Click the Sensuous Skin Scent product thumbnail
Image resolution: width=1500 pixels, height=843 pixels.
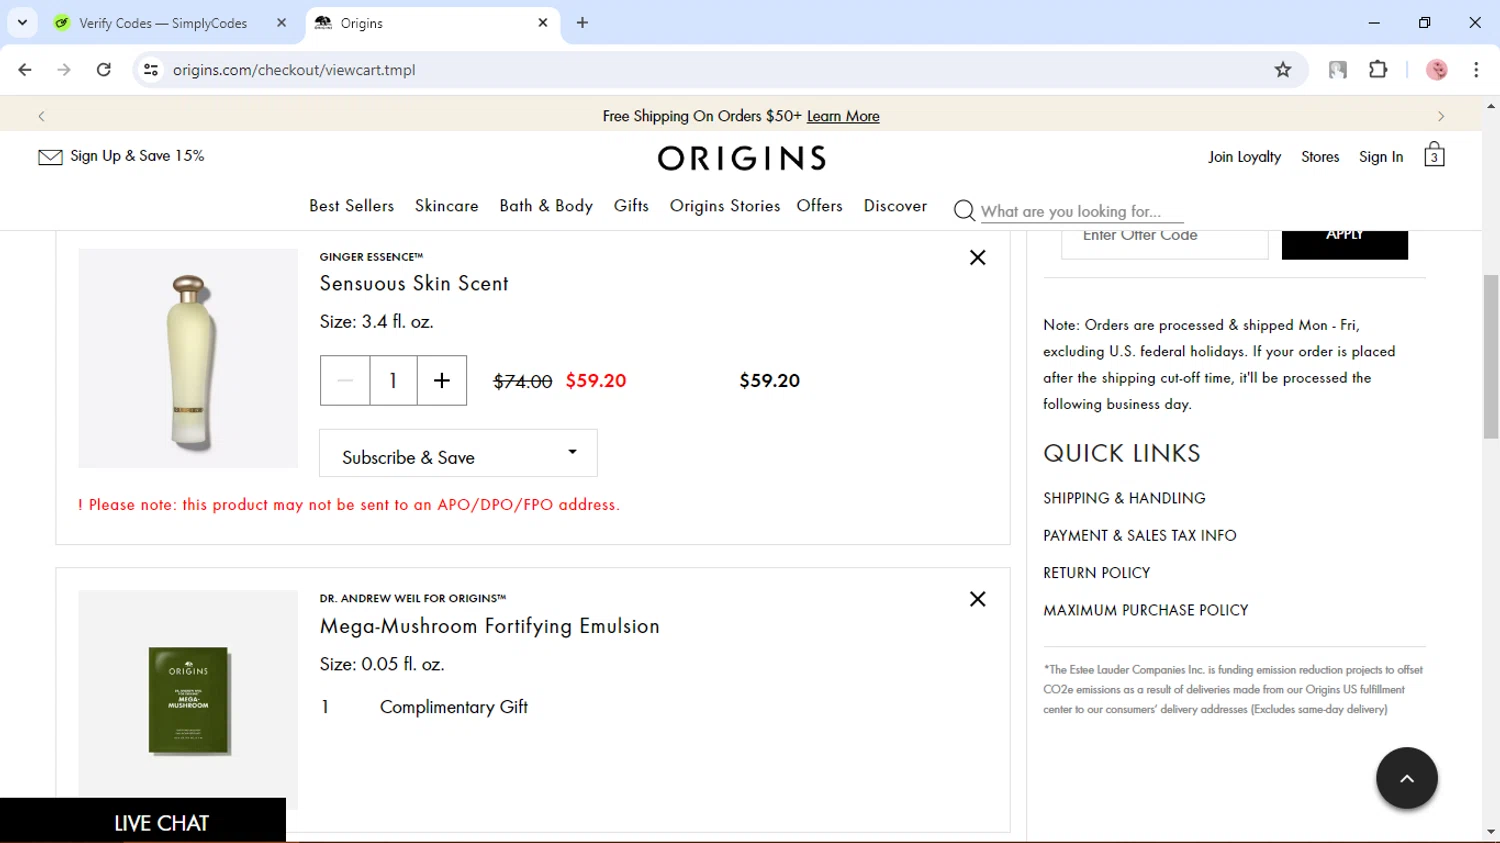pos(188,358)
